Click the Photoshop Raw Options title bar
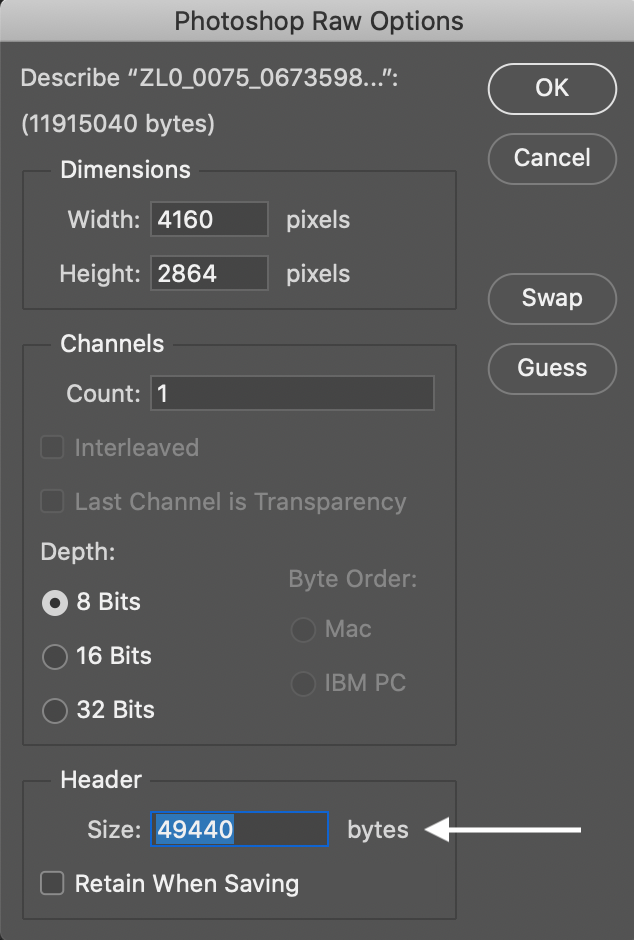This screenshot has width=634, height=940. point(317,21)
